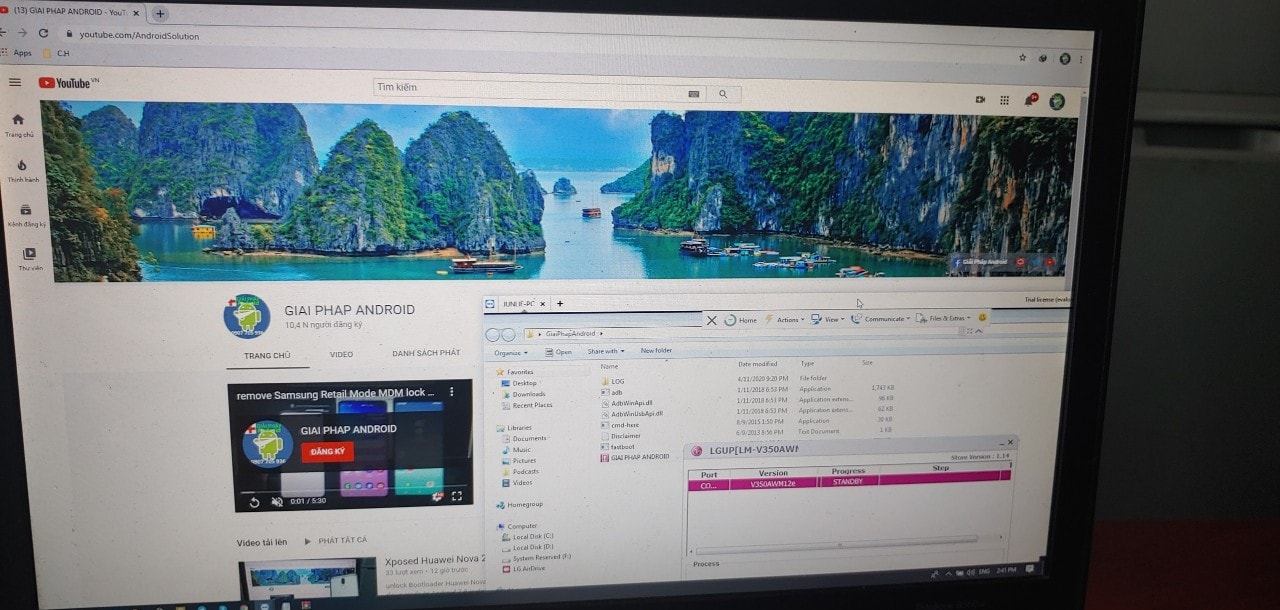
Task: Click the YouTube search magnifier button
Action: tap(723, 94)
